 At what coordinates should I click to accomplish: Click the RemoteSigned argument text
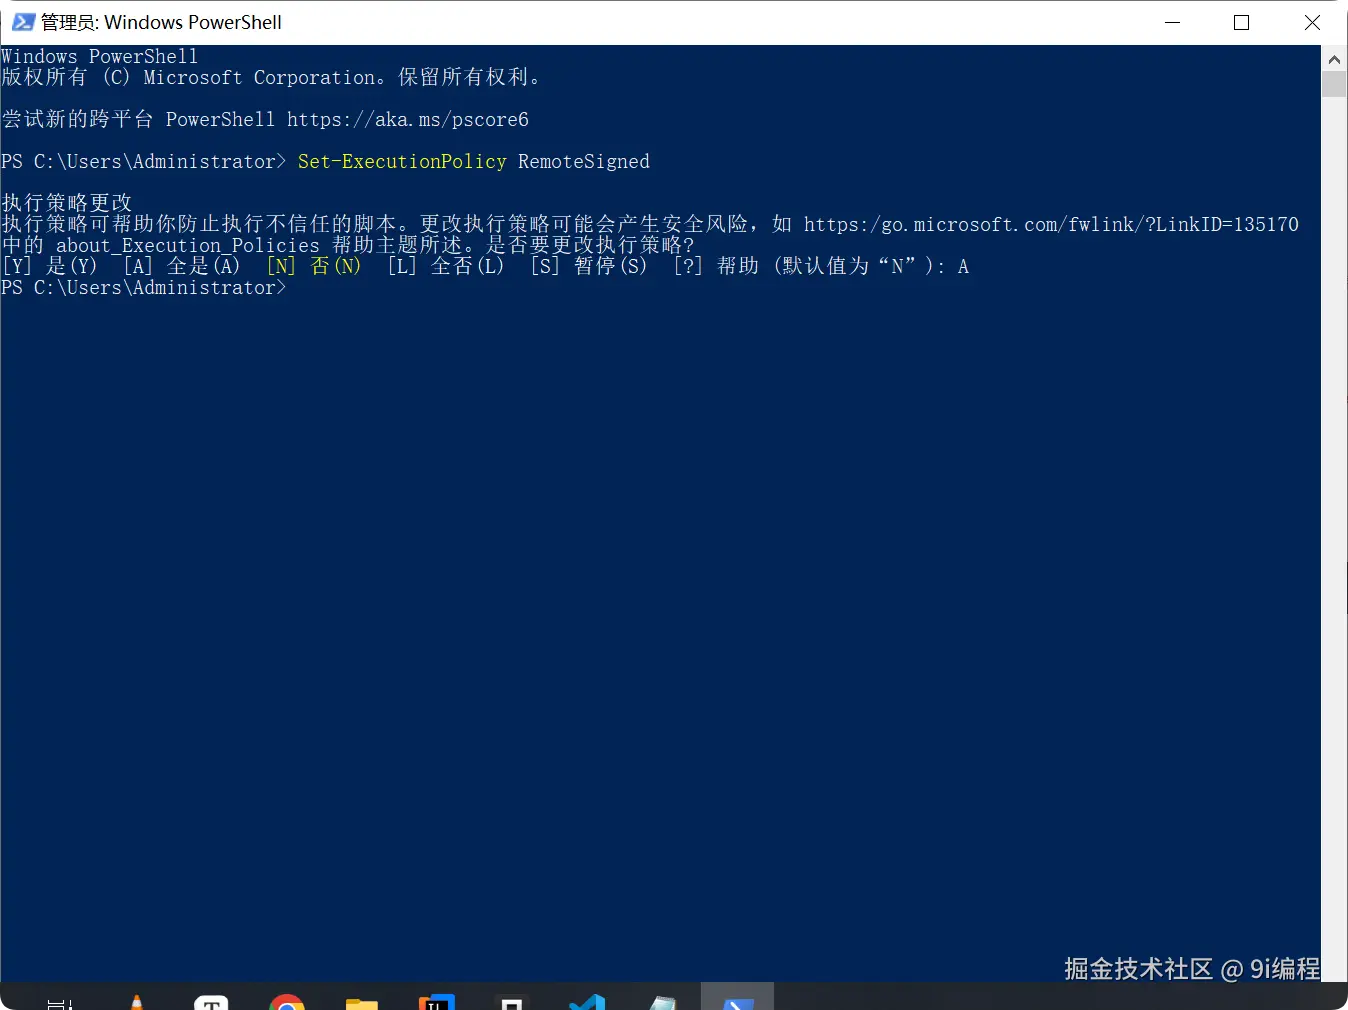click(584, 161)
